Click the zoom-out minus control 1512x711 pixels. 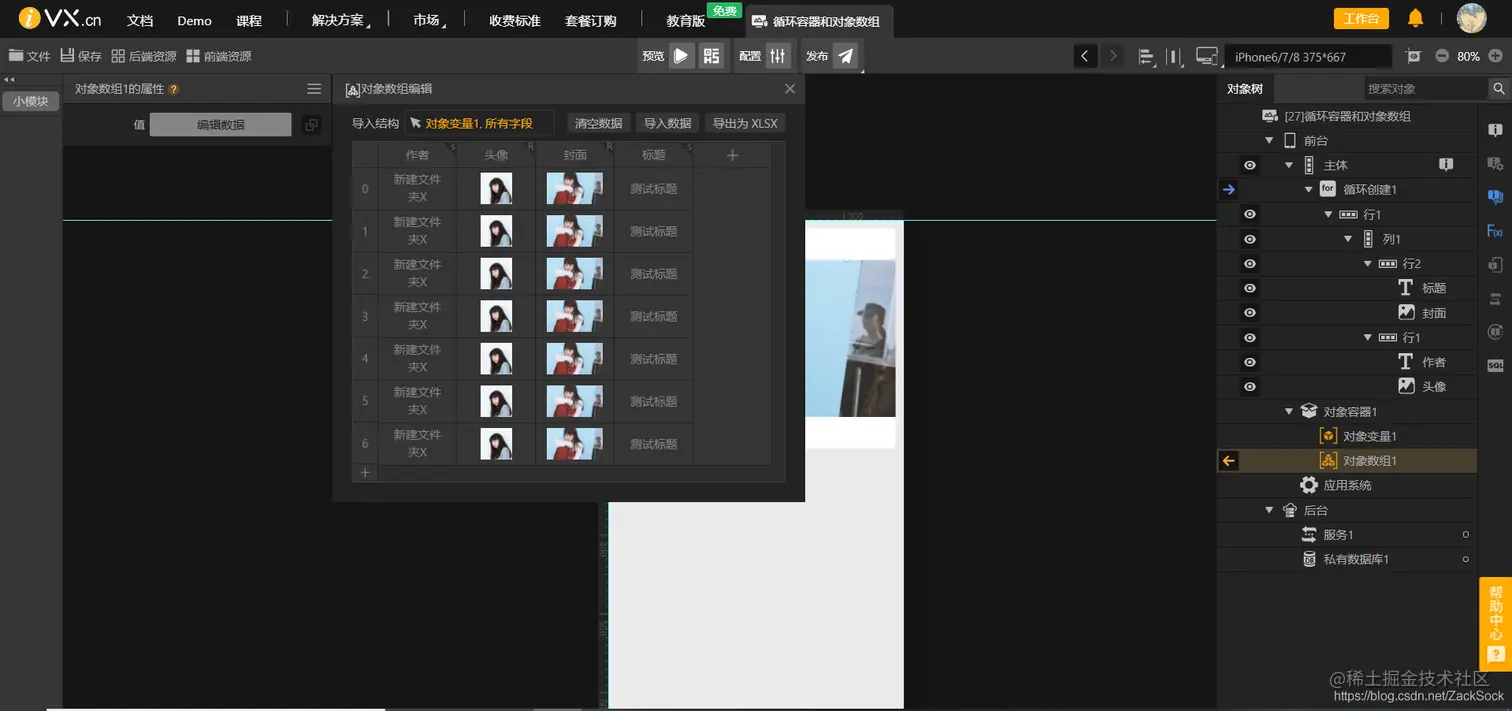1440,56
